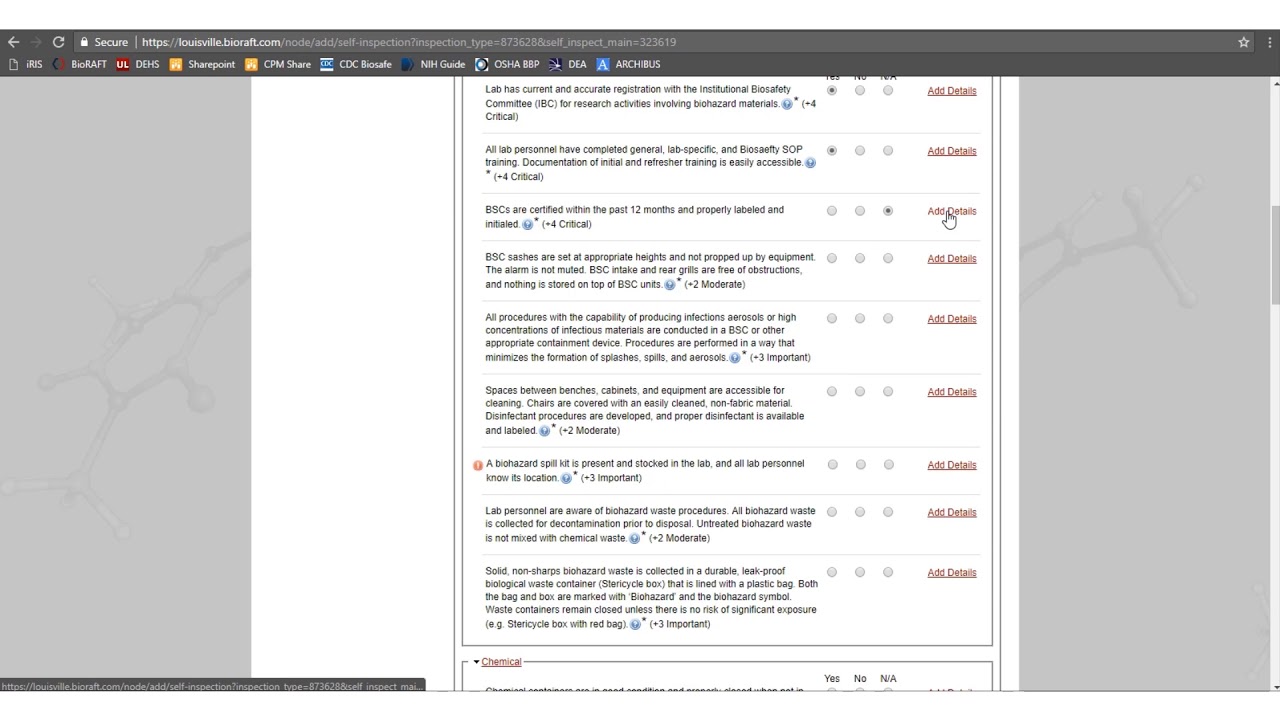Select No for solid non-sharps waste item
Image resolution: width=1280 pixels, height=720 pixels.
click(860, 573)
